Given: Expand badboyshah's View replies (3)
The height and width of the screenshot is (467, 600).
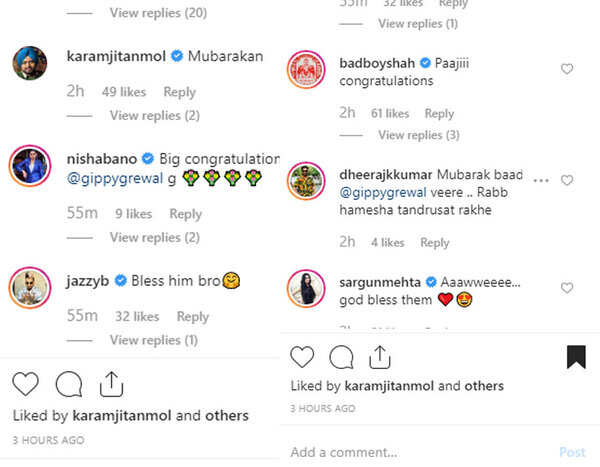Looking at the screenshot, I should point(418,135).
